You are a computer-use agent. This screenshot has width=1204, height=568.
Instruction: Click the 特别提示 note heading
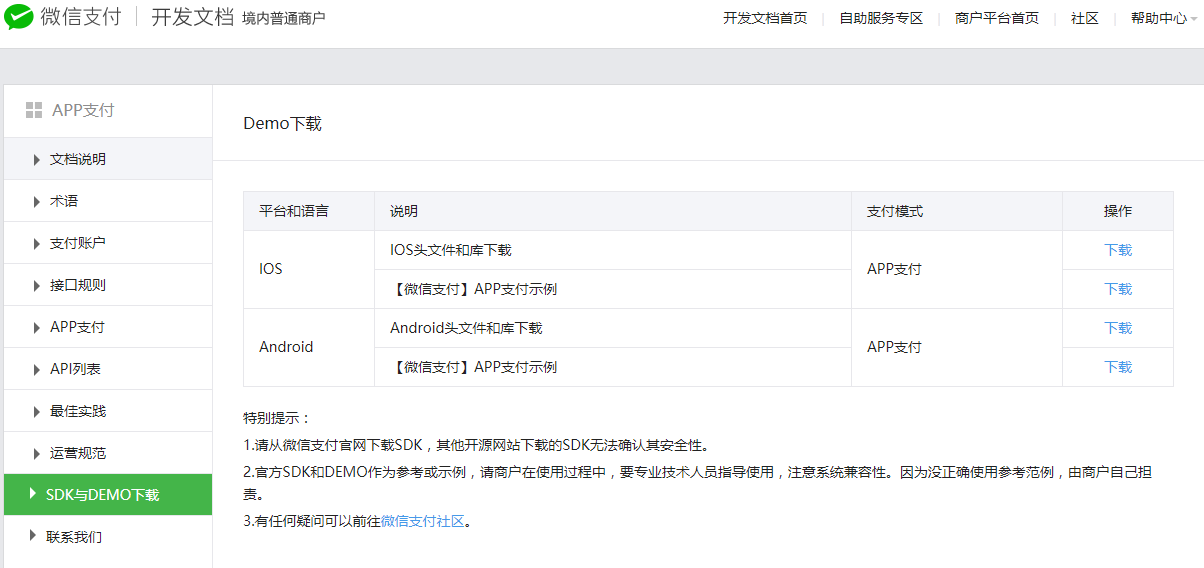pyautogui.click(x=277, y=417)
